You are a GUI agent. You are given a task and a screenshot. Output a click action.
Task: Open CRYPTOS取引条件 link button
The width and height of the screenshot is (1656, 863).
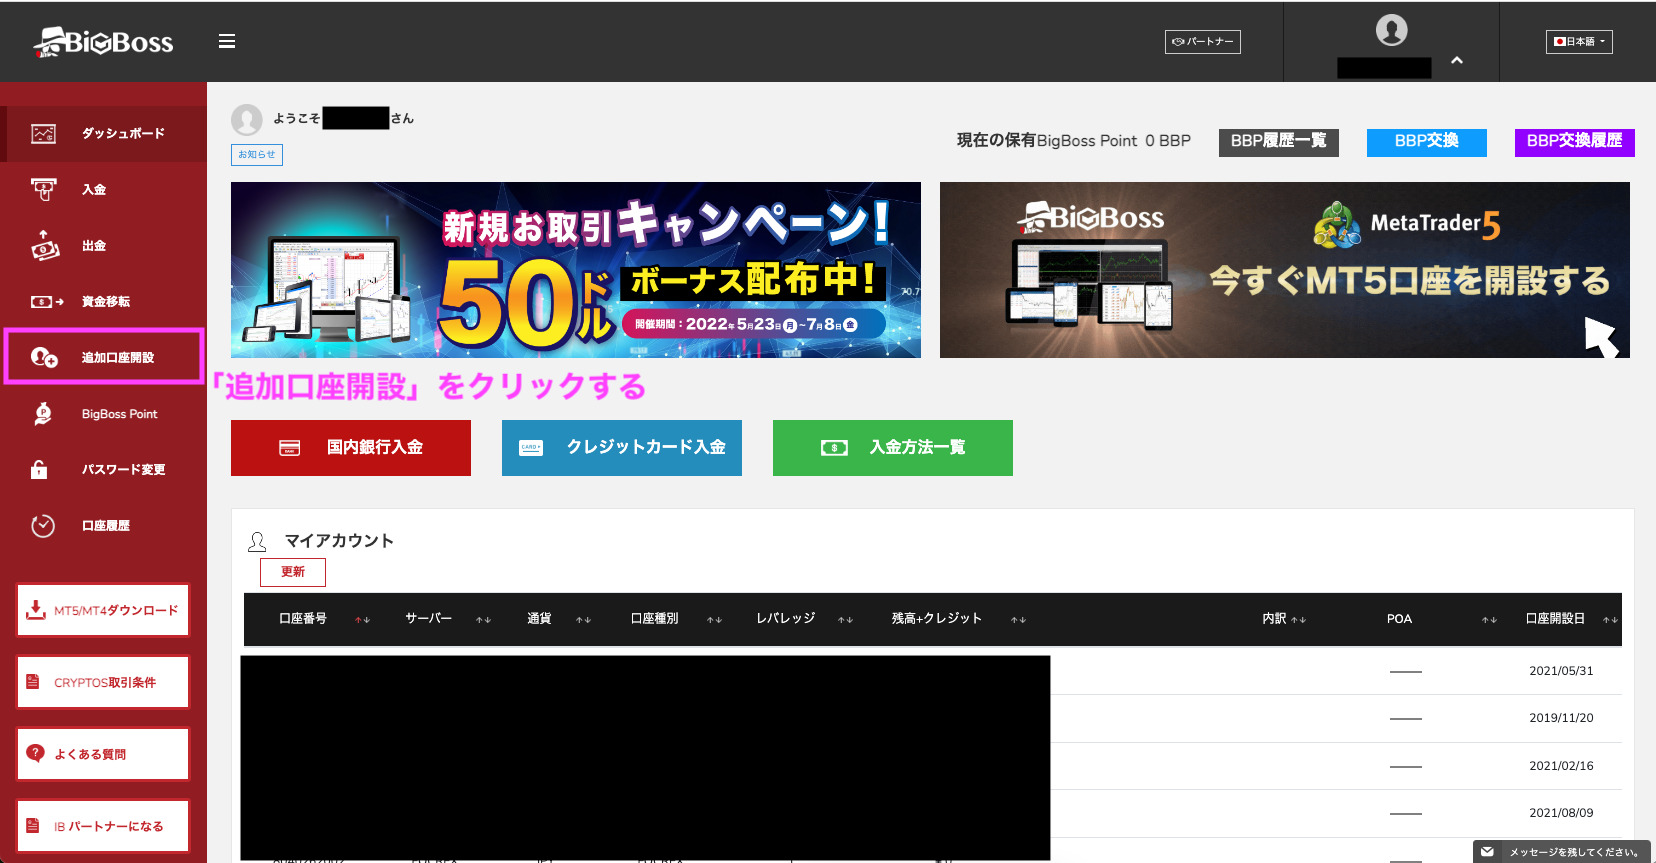pyautogui.click(x=103, y=682)
